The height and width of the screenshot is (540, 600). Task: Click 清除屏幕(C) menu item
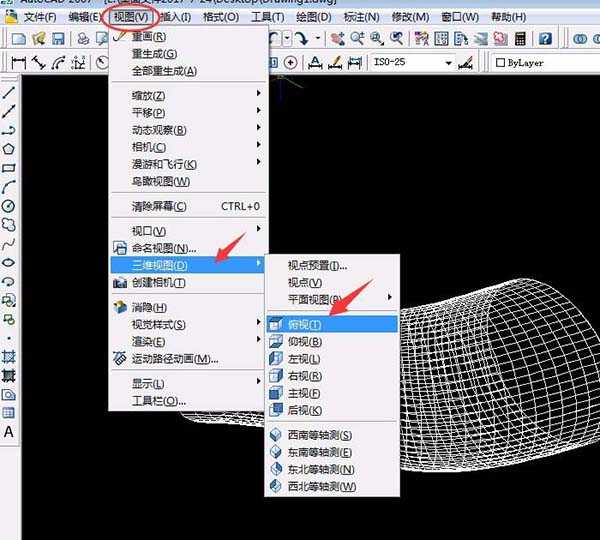coord(188,206)
